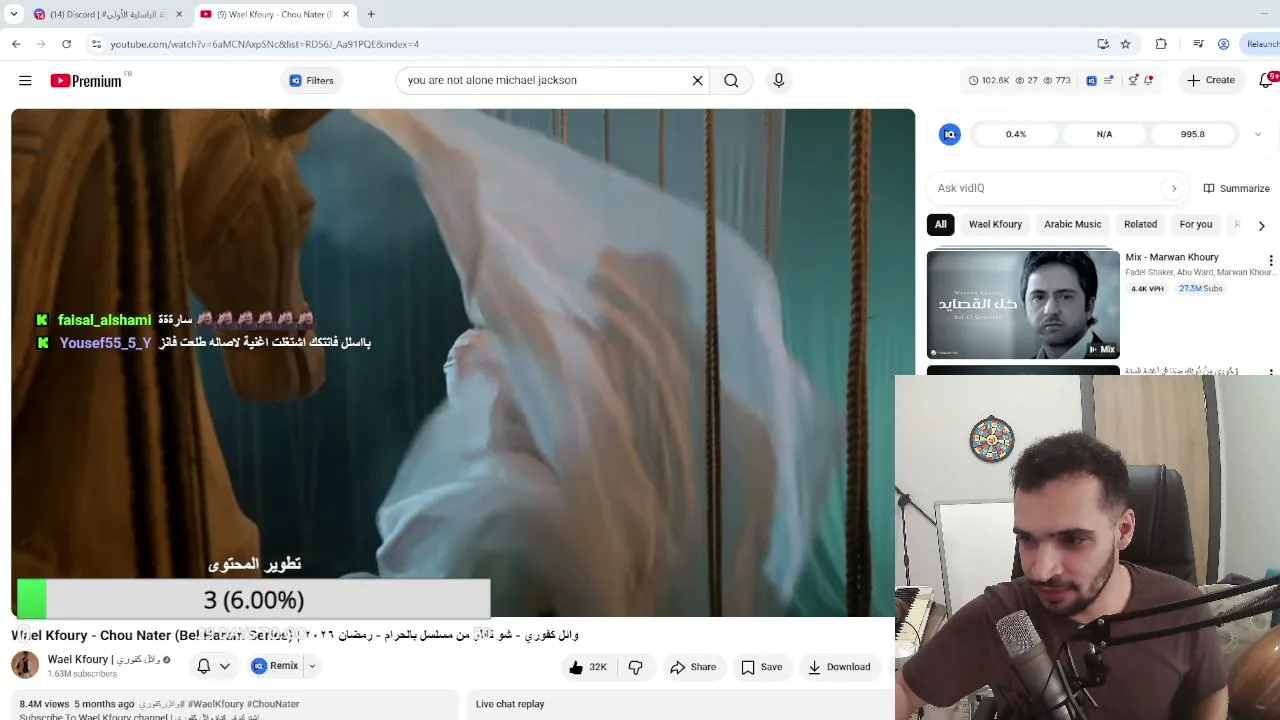The image size is (1280, 720).
Task: Open the #WaelKfoury hashtag link
Action: tap(215, 704)
